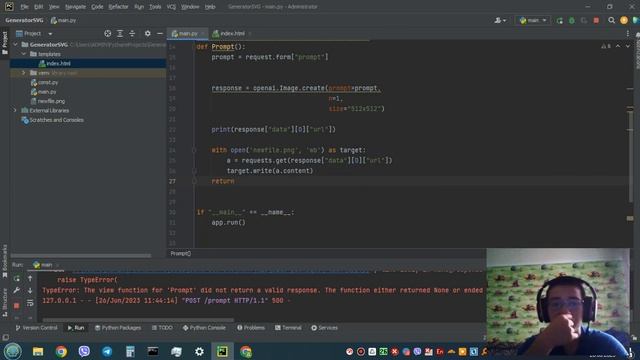Hide the Project tool window

[x=160, y=33]
